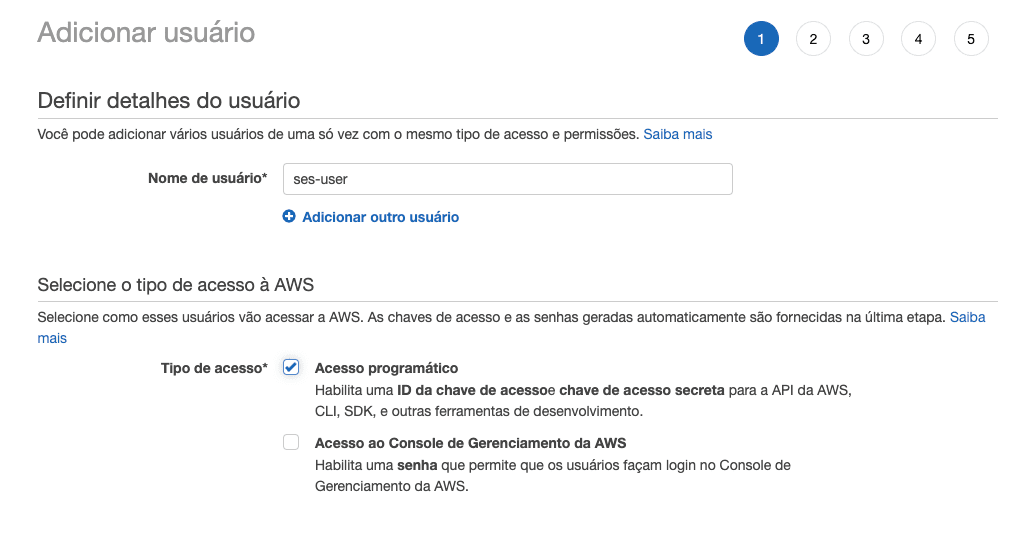The width and height of the screenshot is (1014, 541).
Task: Click the "Adicionar usuário" page title
Action: pyautogui.click(x=146, y=32)
